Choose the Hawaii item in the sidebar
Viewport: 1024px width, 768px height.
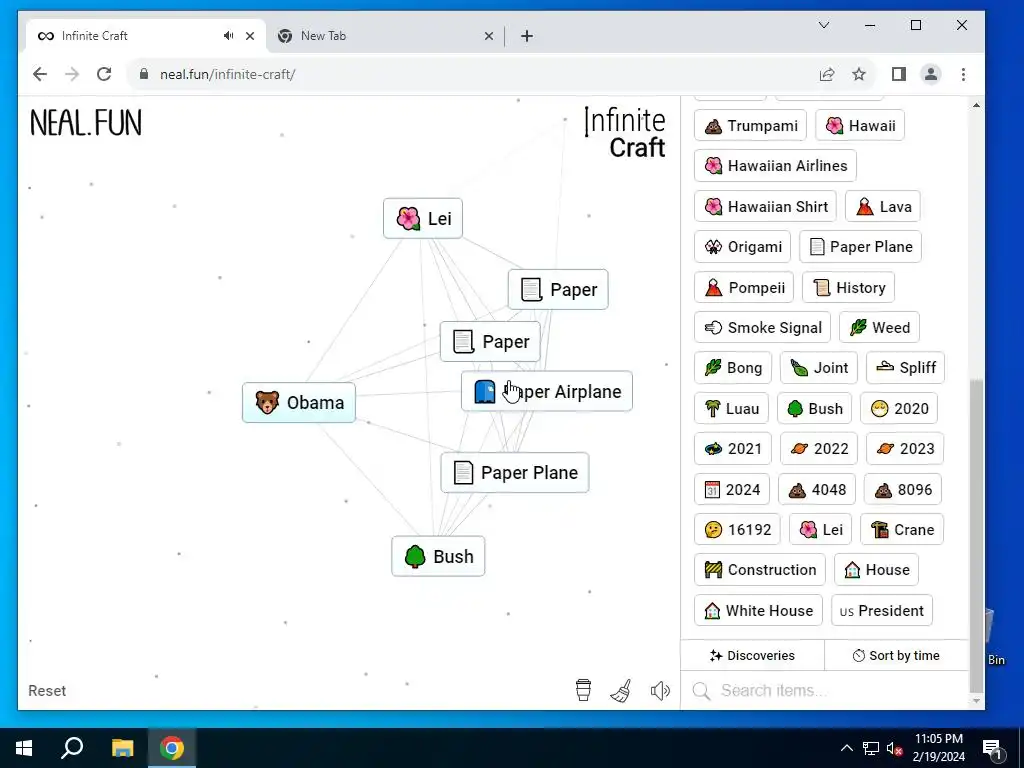859,125
